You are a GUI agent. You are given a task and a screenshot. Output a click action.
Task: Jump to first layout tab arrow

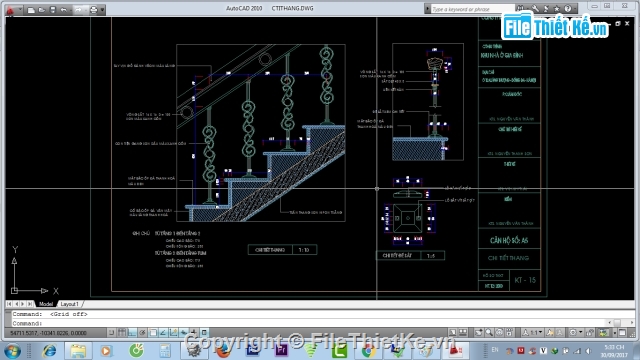[x=9, y=304]
